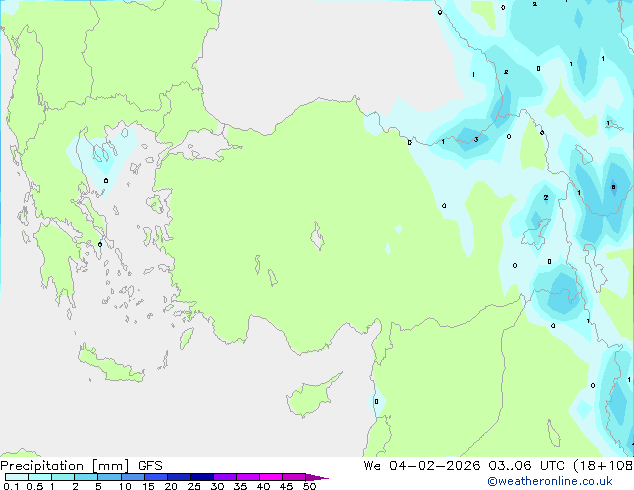Click the 45–50 mm legend swatch
The image size is (634, 490).
[294, 477]
